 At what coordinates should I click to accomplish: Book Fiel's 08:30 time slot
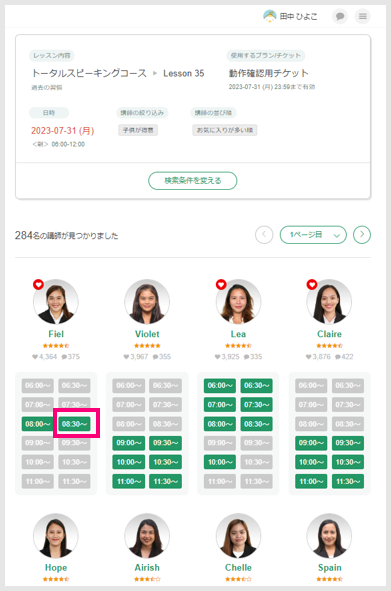click(x=74, y=424)
